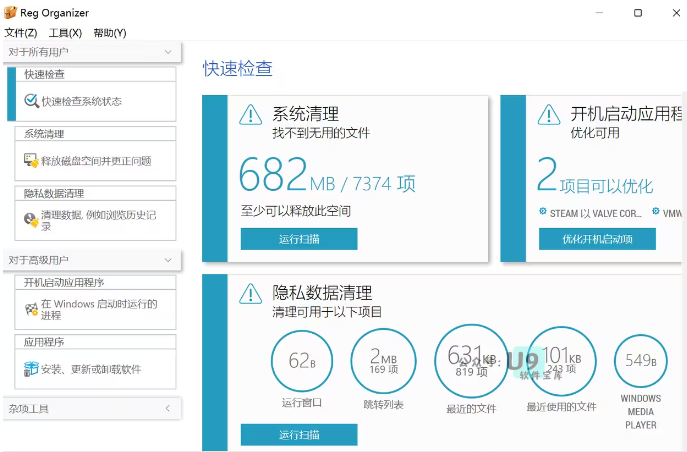Click the 优化开机启动项 button
Viewport: 687px width, 452px height.
[597, 239]
